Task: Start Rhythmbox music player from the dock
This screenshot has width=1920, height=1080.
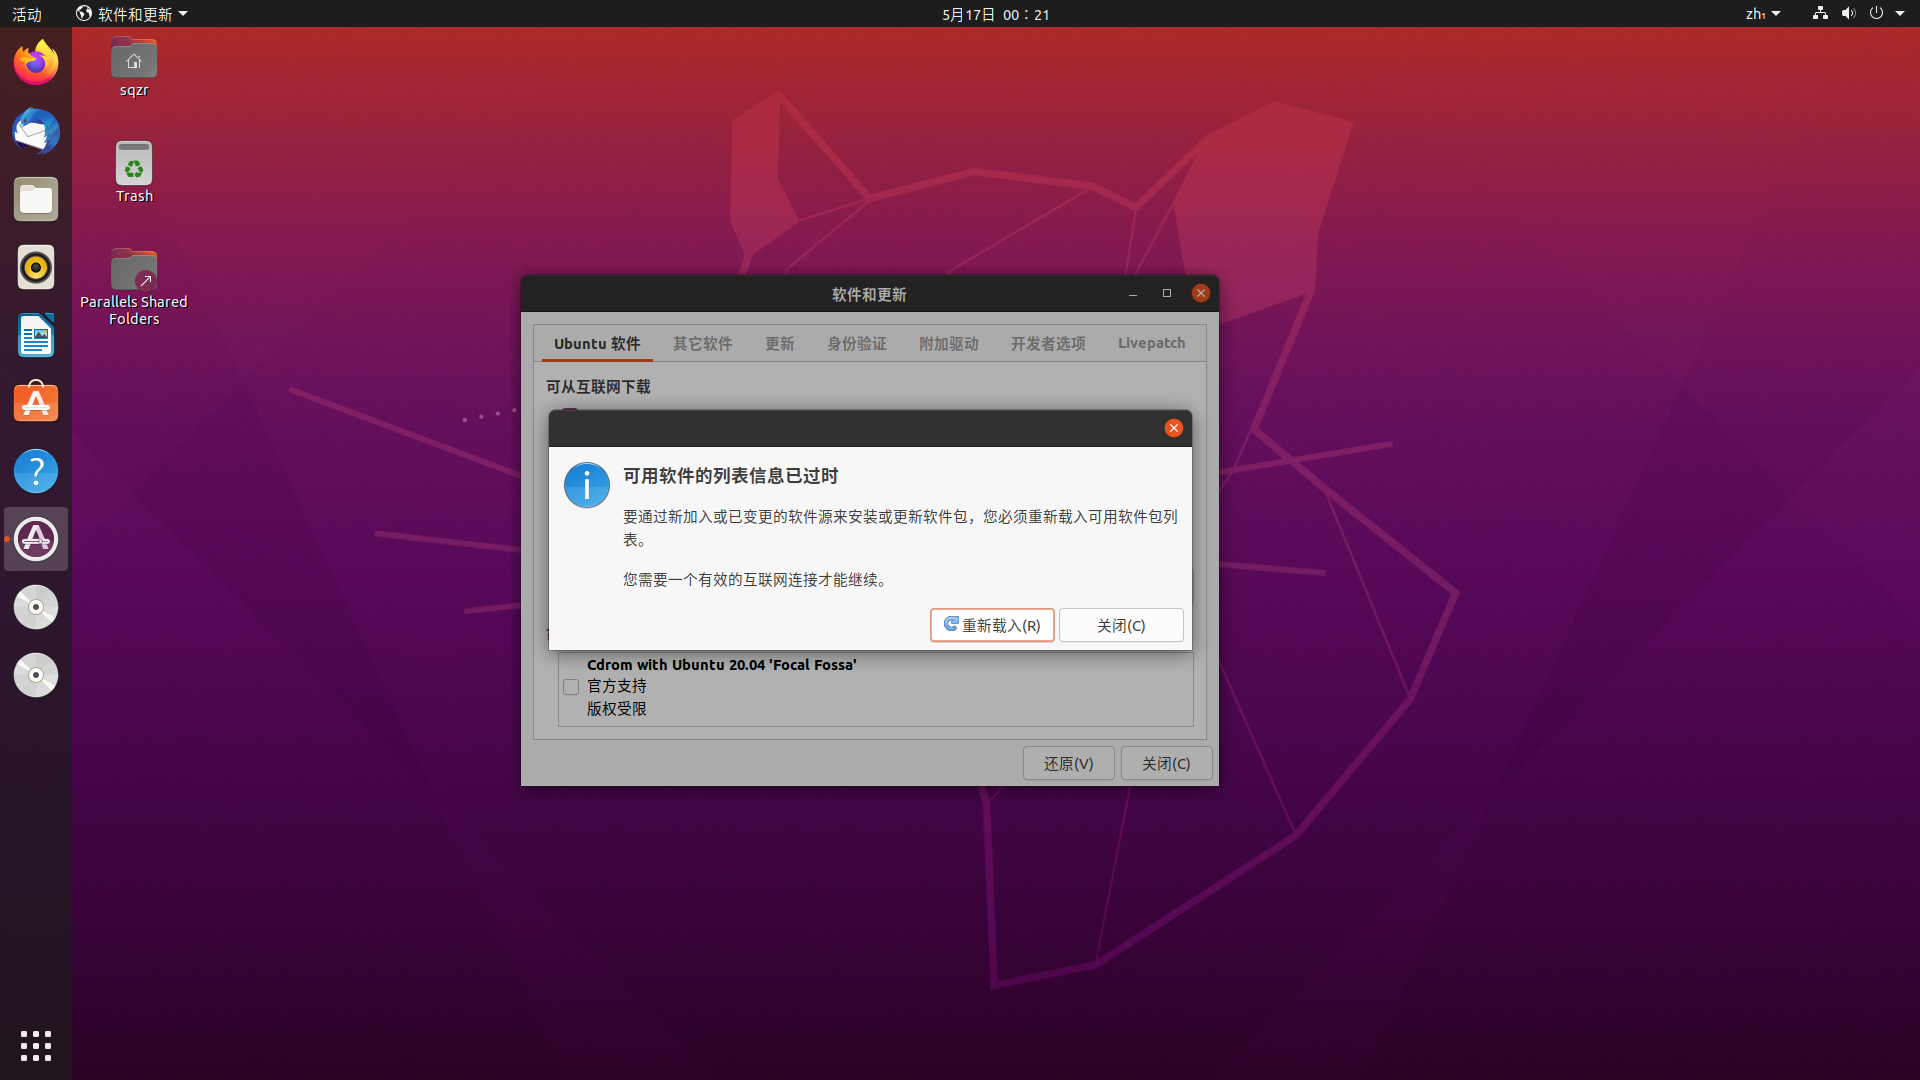Action: pos(36,267)
